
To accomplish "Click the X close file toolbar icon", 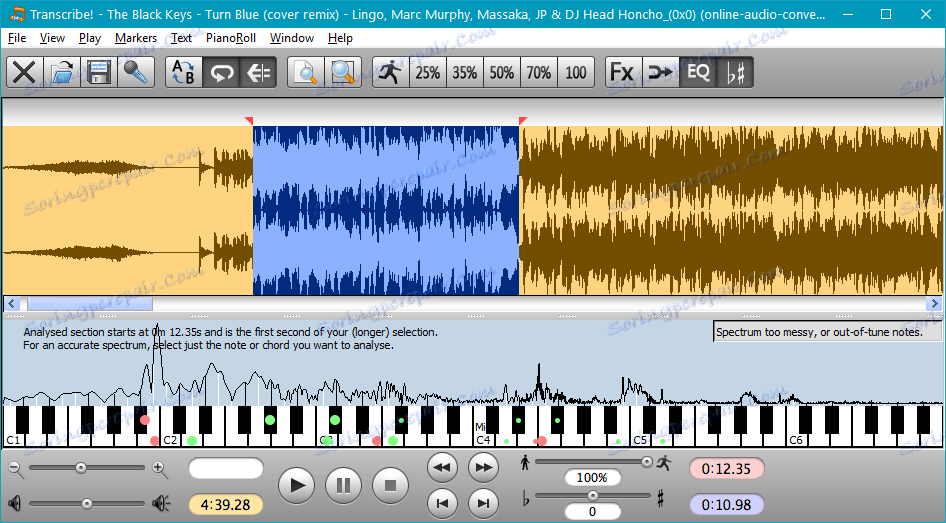I will 25,72.
